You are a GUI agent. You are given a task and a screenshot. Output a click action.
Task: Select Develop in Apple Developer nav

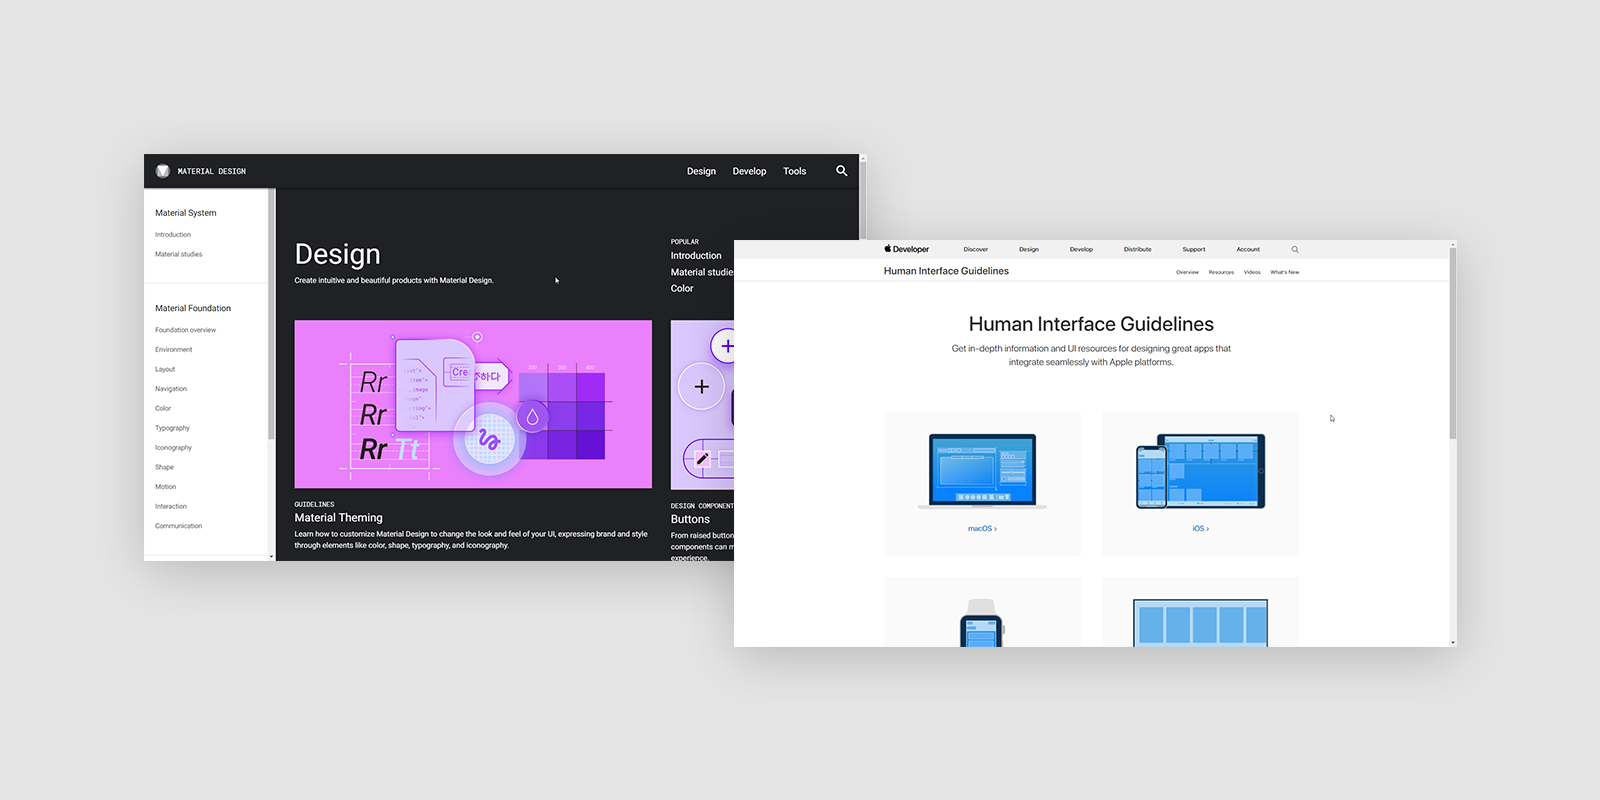point(1081,249)
